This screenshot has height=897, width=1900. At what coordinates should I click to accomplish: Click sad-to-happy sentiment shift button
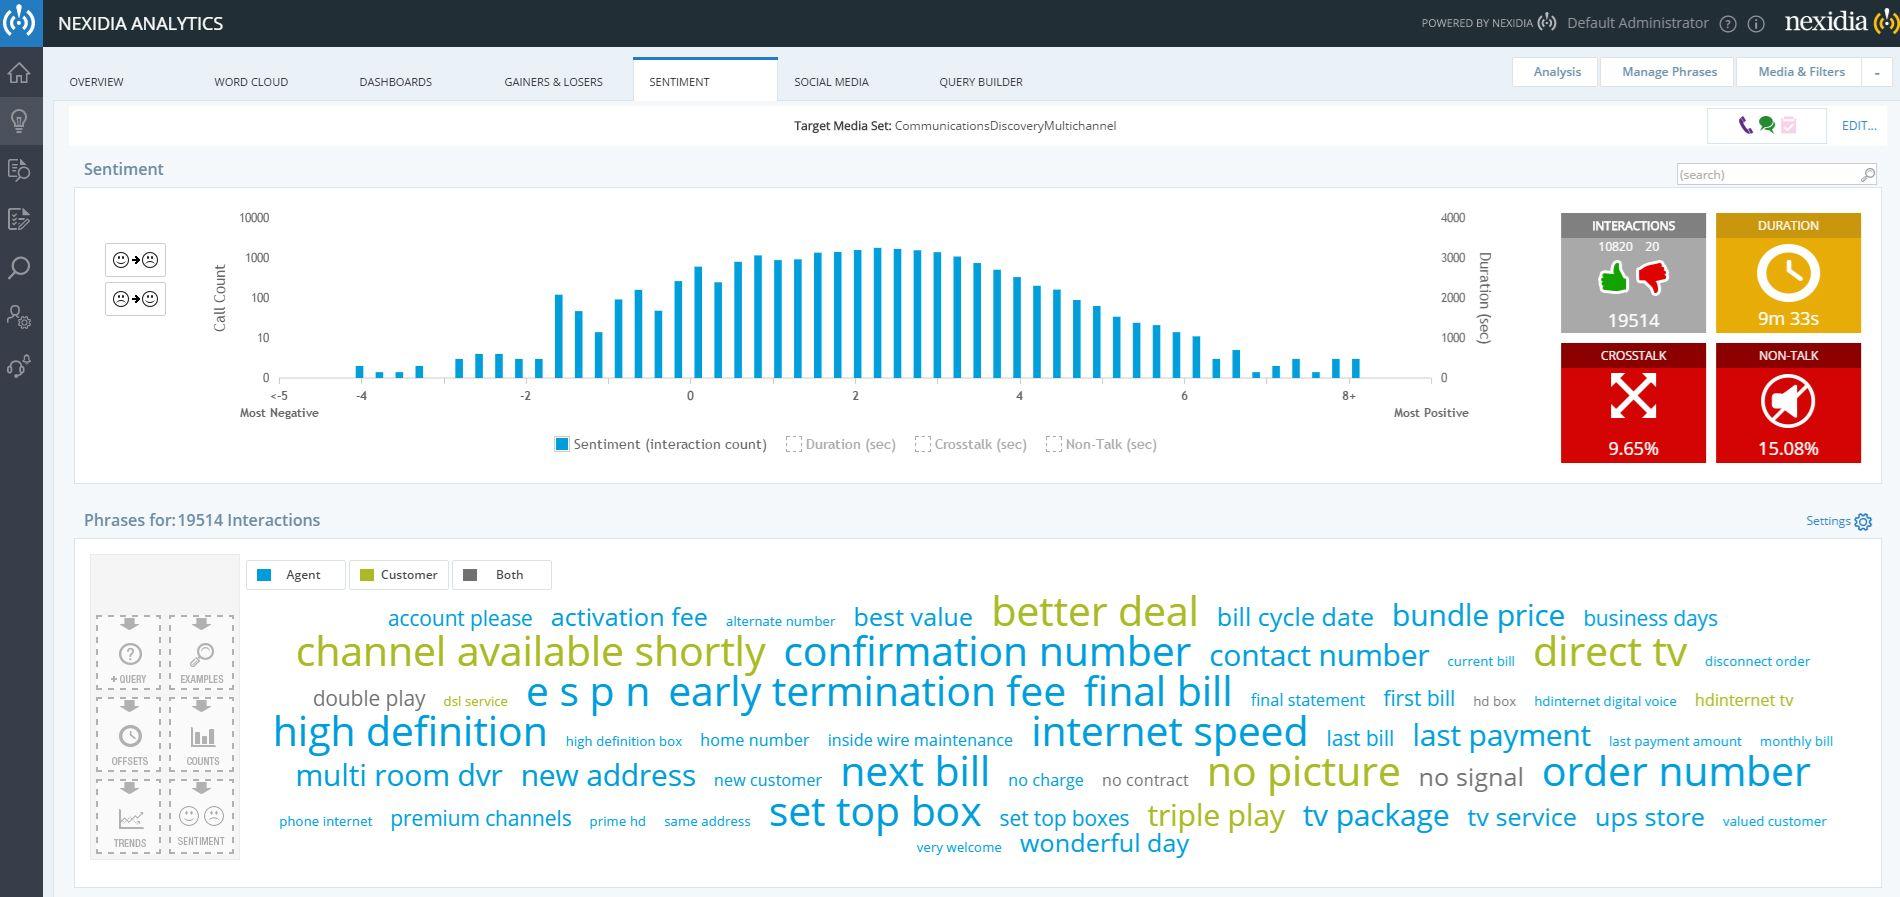pos(135,299)
